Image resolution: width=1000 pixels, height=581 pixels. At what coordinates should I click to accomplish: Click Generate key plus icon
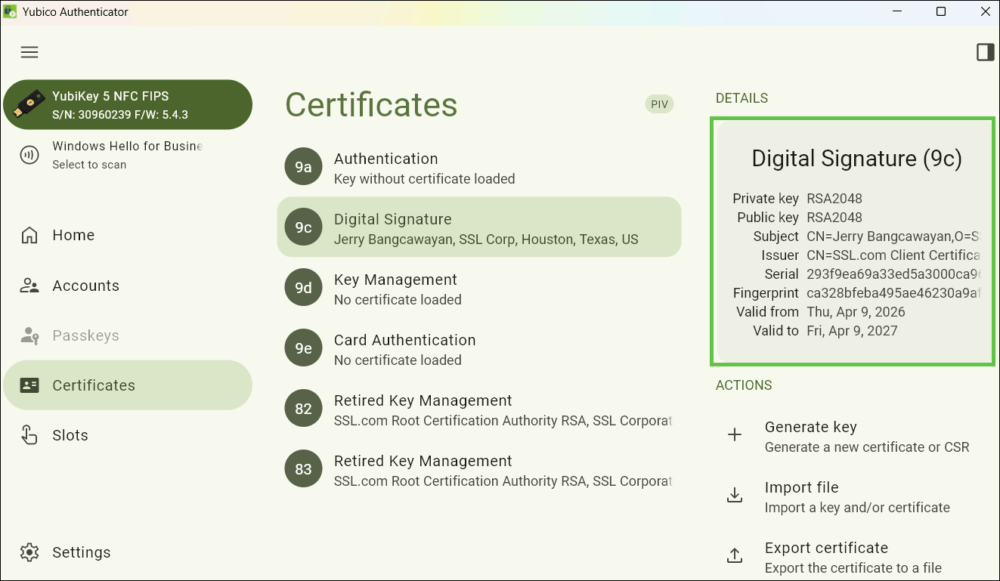735,435
